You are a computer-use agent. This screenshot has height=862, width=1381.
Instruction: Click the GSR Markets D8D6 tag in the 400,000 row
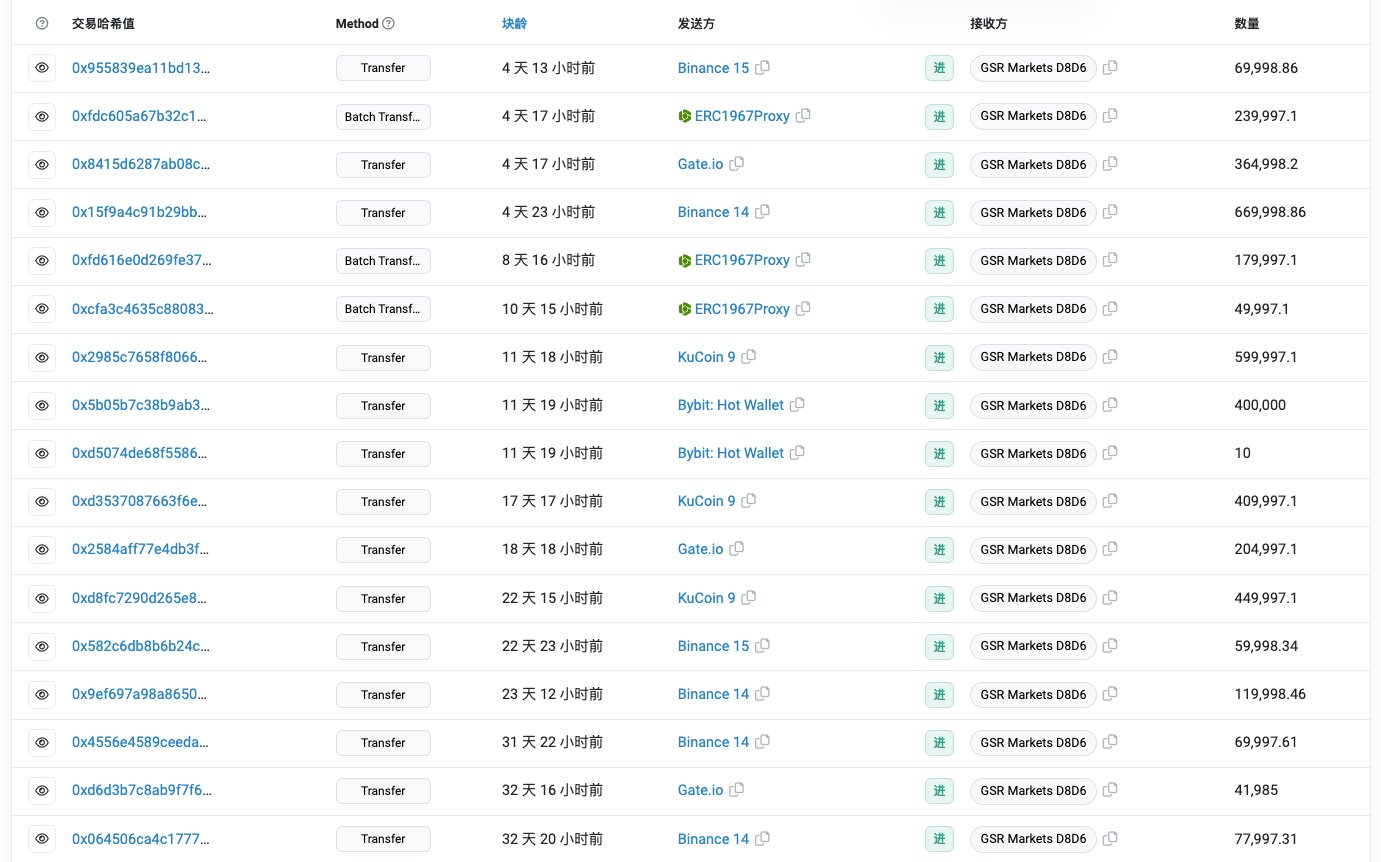[x=1033, y=405]
